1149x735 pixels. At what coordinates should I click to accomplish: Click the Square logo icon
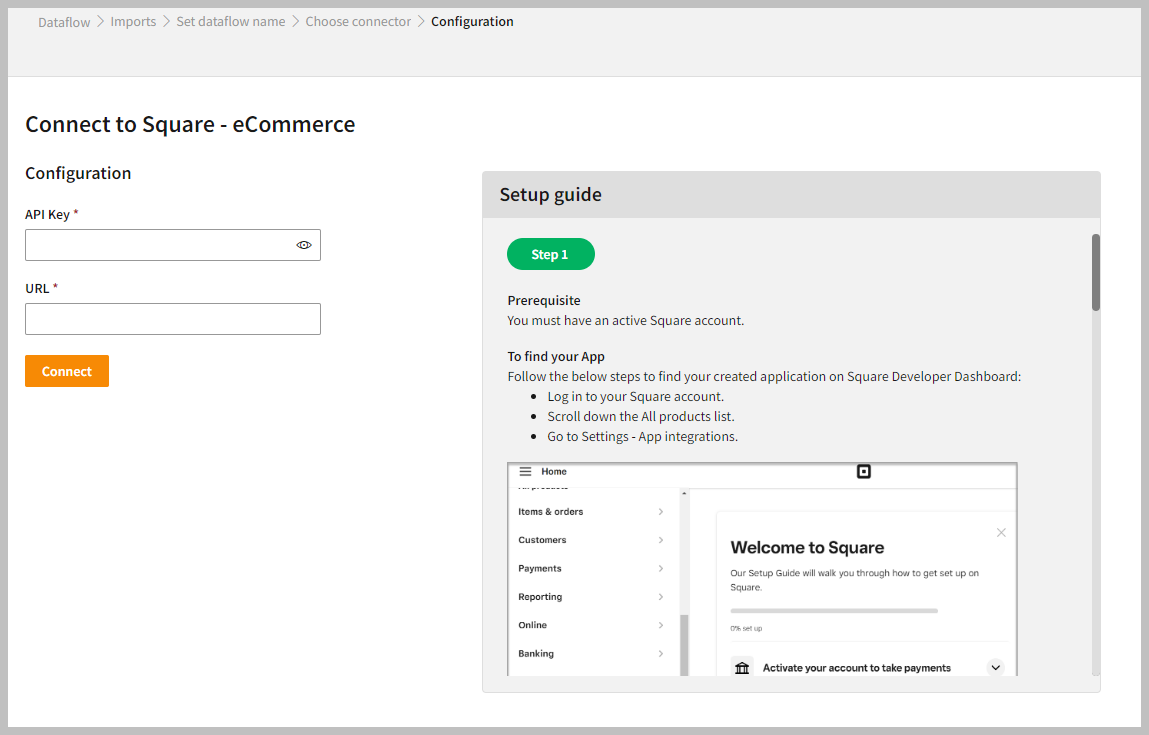point(864,472)
